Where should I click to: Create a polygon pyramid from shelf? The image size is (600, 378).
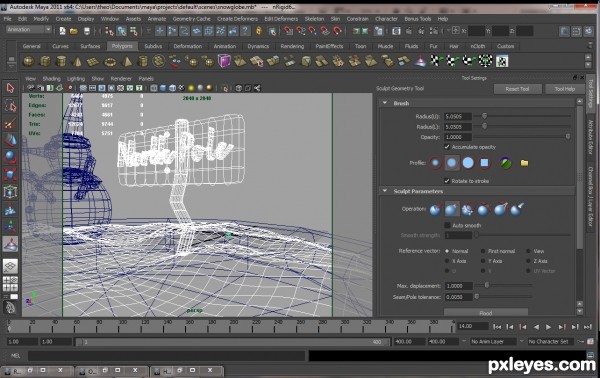click(127, 61)
